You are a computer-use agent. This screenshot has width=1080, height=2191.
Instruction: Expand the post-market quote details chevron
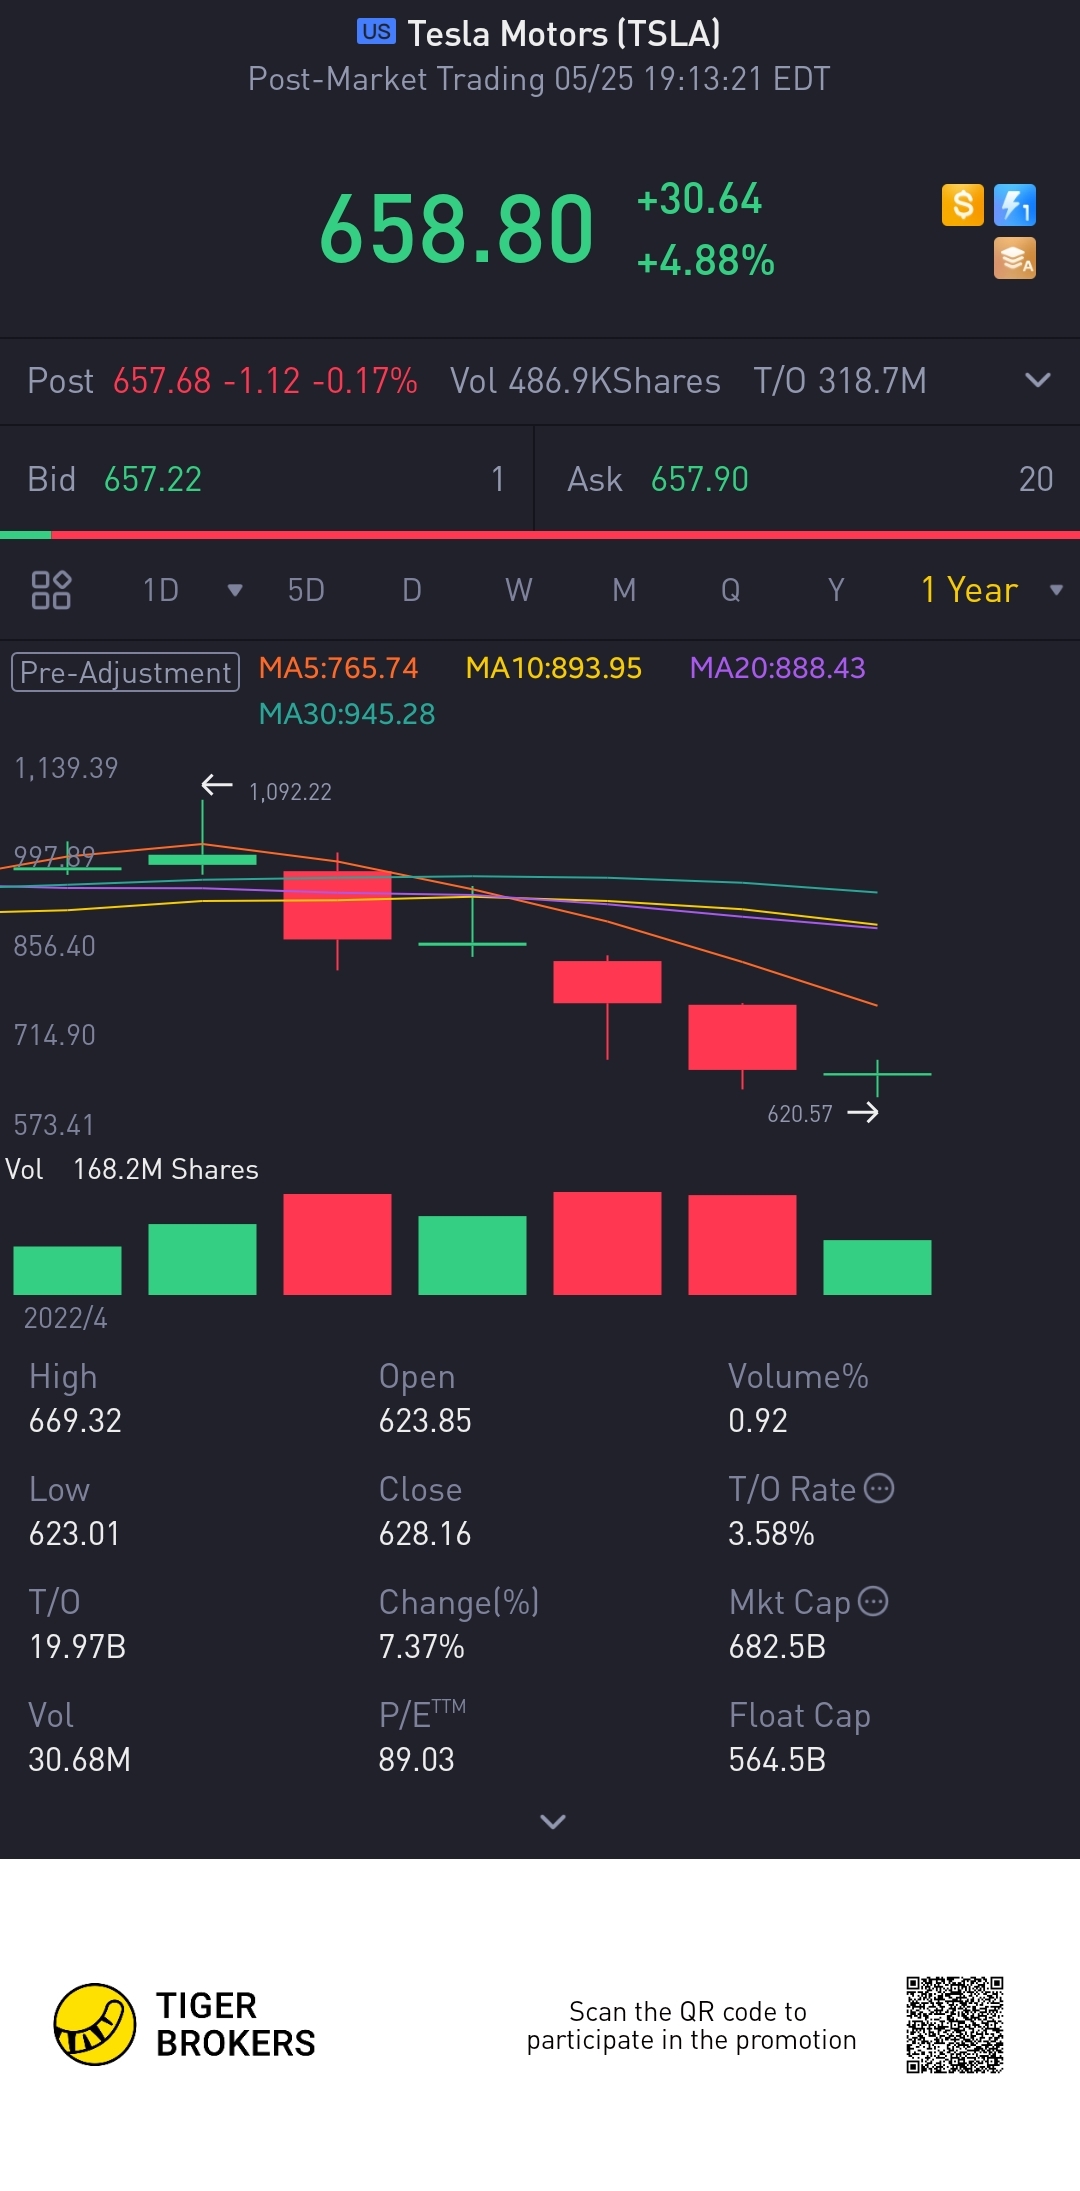point(1038,380)
